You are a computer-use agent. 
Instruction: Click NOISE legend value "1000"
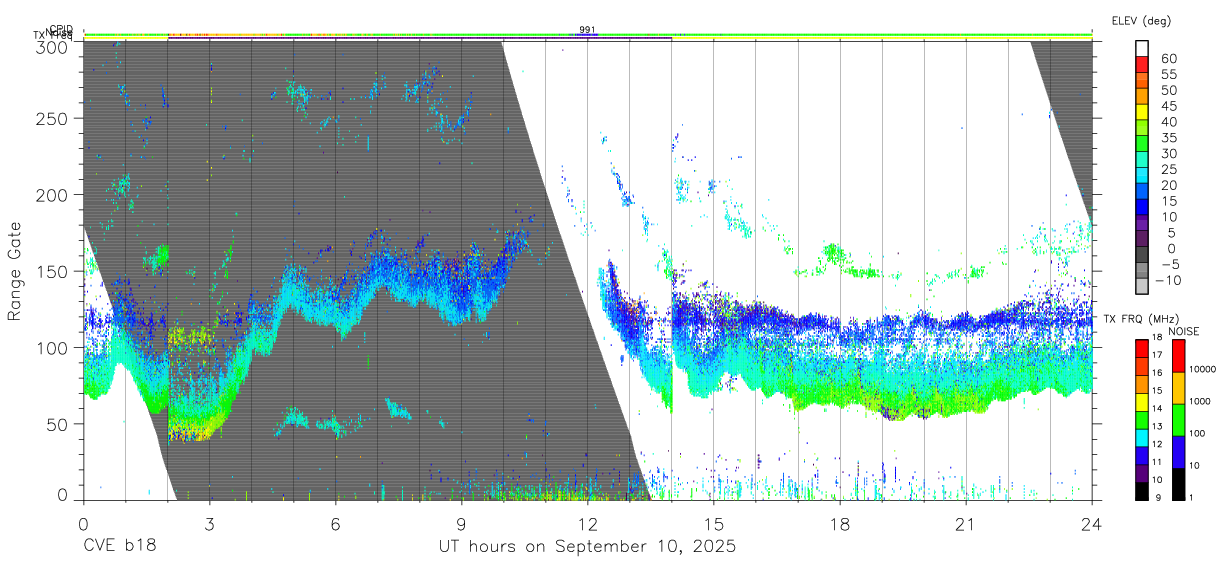click(1199, 401)
